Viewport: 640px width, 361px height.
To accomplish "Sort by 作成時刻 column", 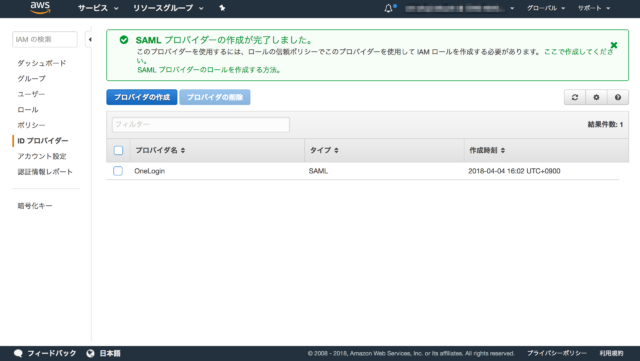I will (487, 150).
